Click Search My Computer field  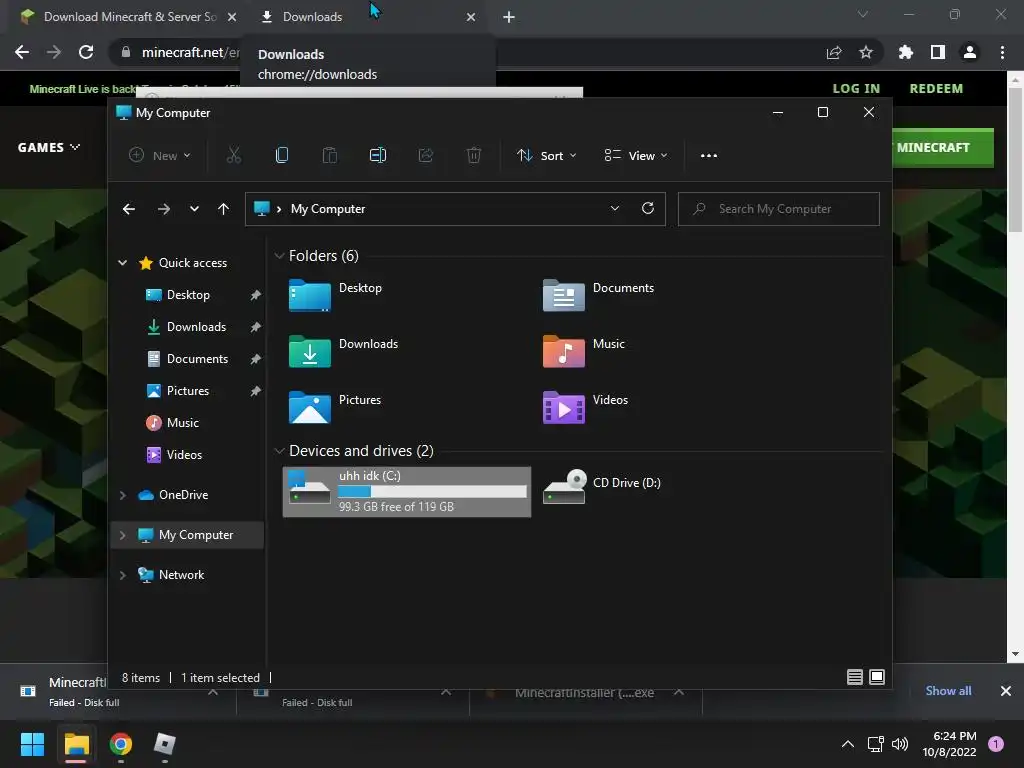click(x=778, y=209)
